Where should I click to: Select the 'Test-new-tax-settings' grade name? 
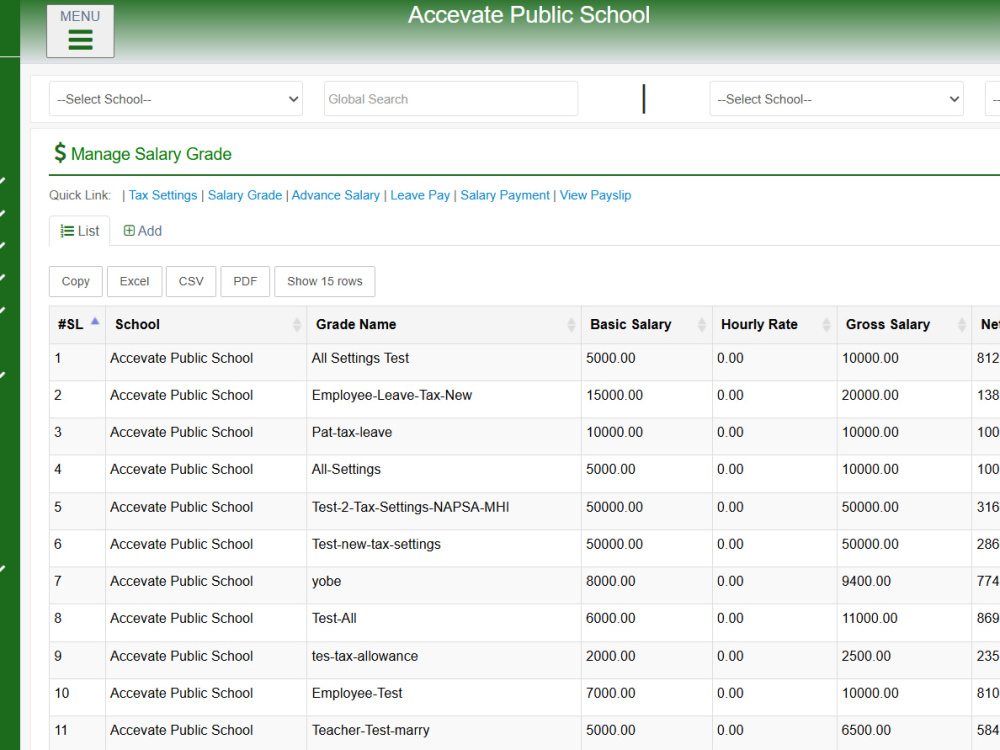tap(376, 544)
